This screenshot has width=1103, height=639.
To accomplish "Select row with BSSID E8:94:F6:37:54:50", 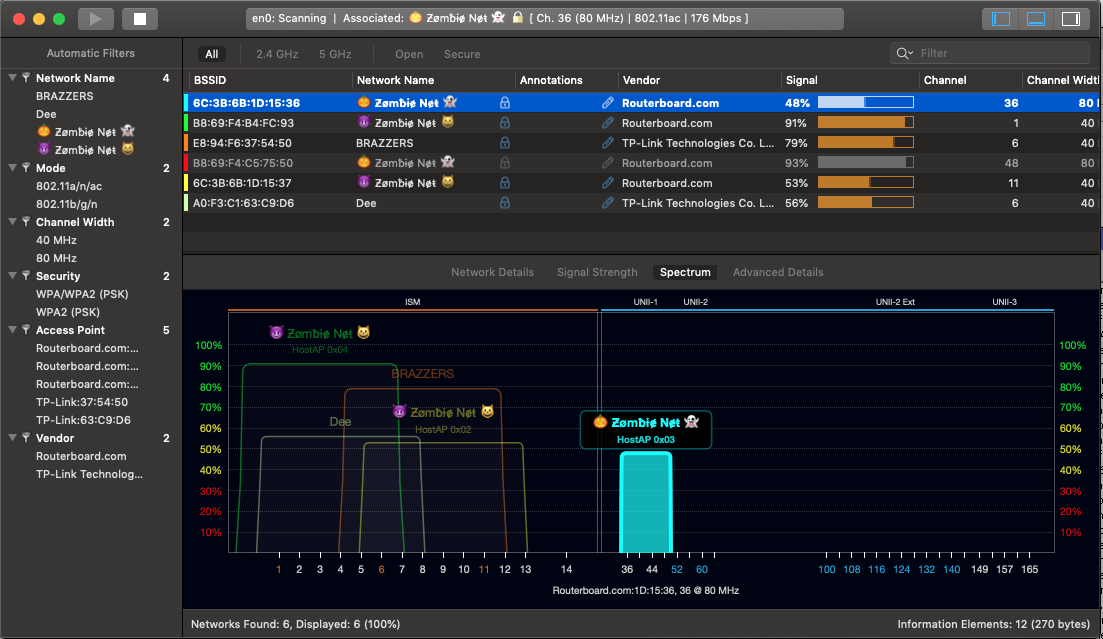I will [643, 143].
